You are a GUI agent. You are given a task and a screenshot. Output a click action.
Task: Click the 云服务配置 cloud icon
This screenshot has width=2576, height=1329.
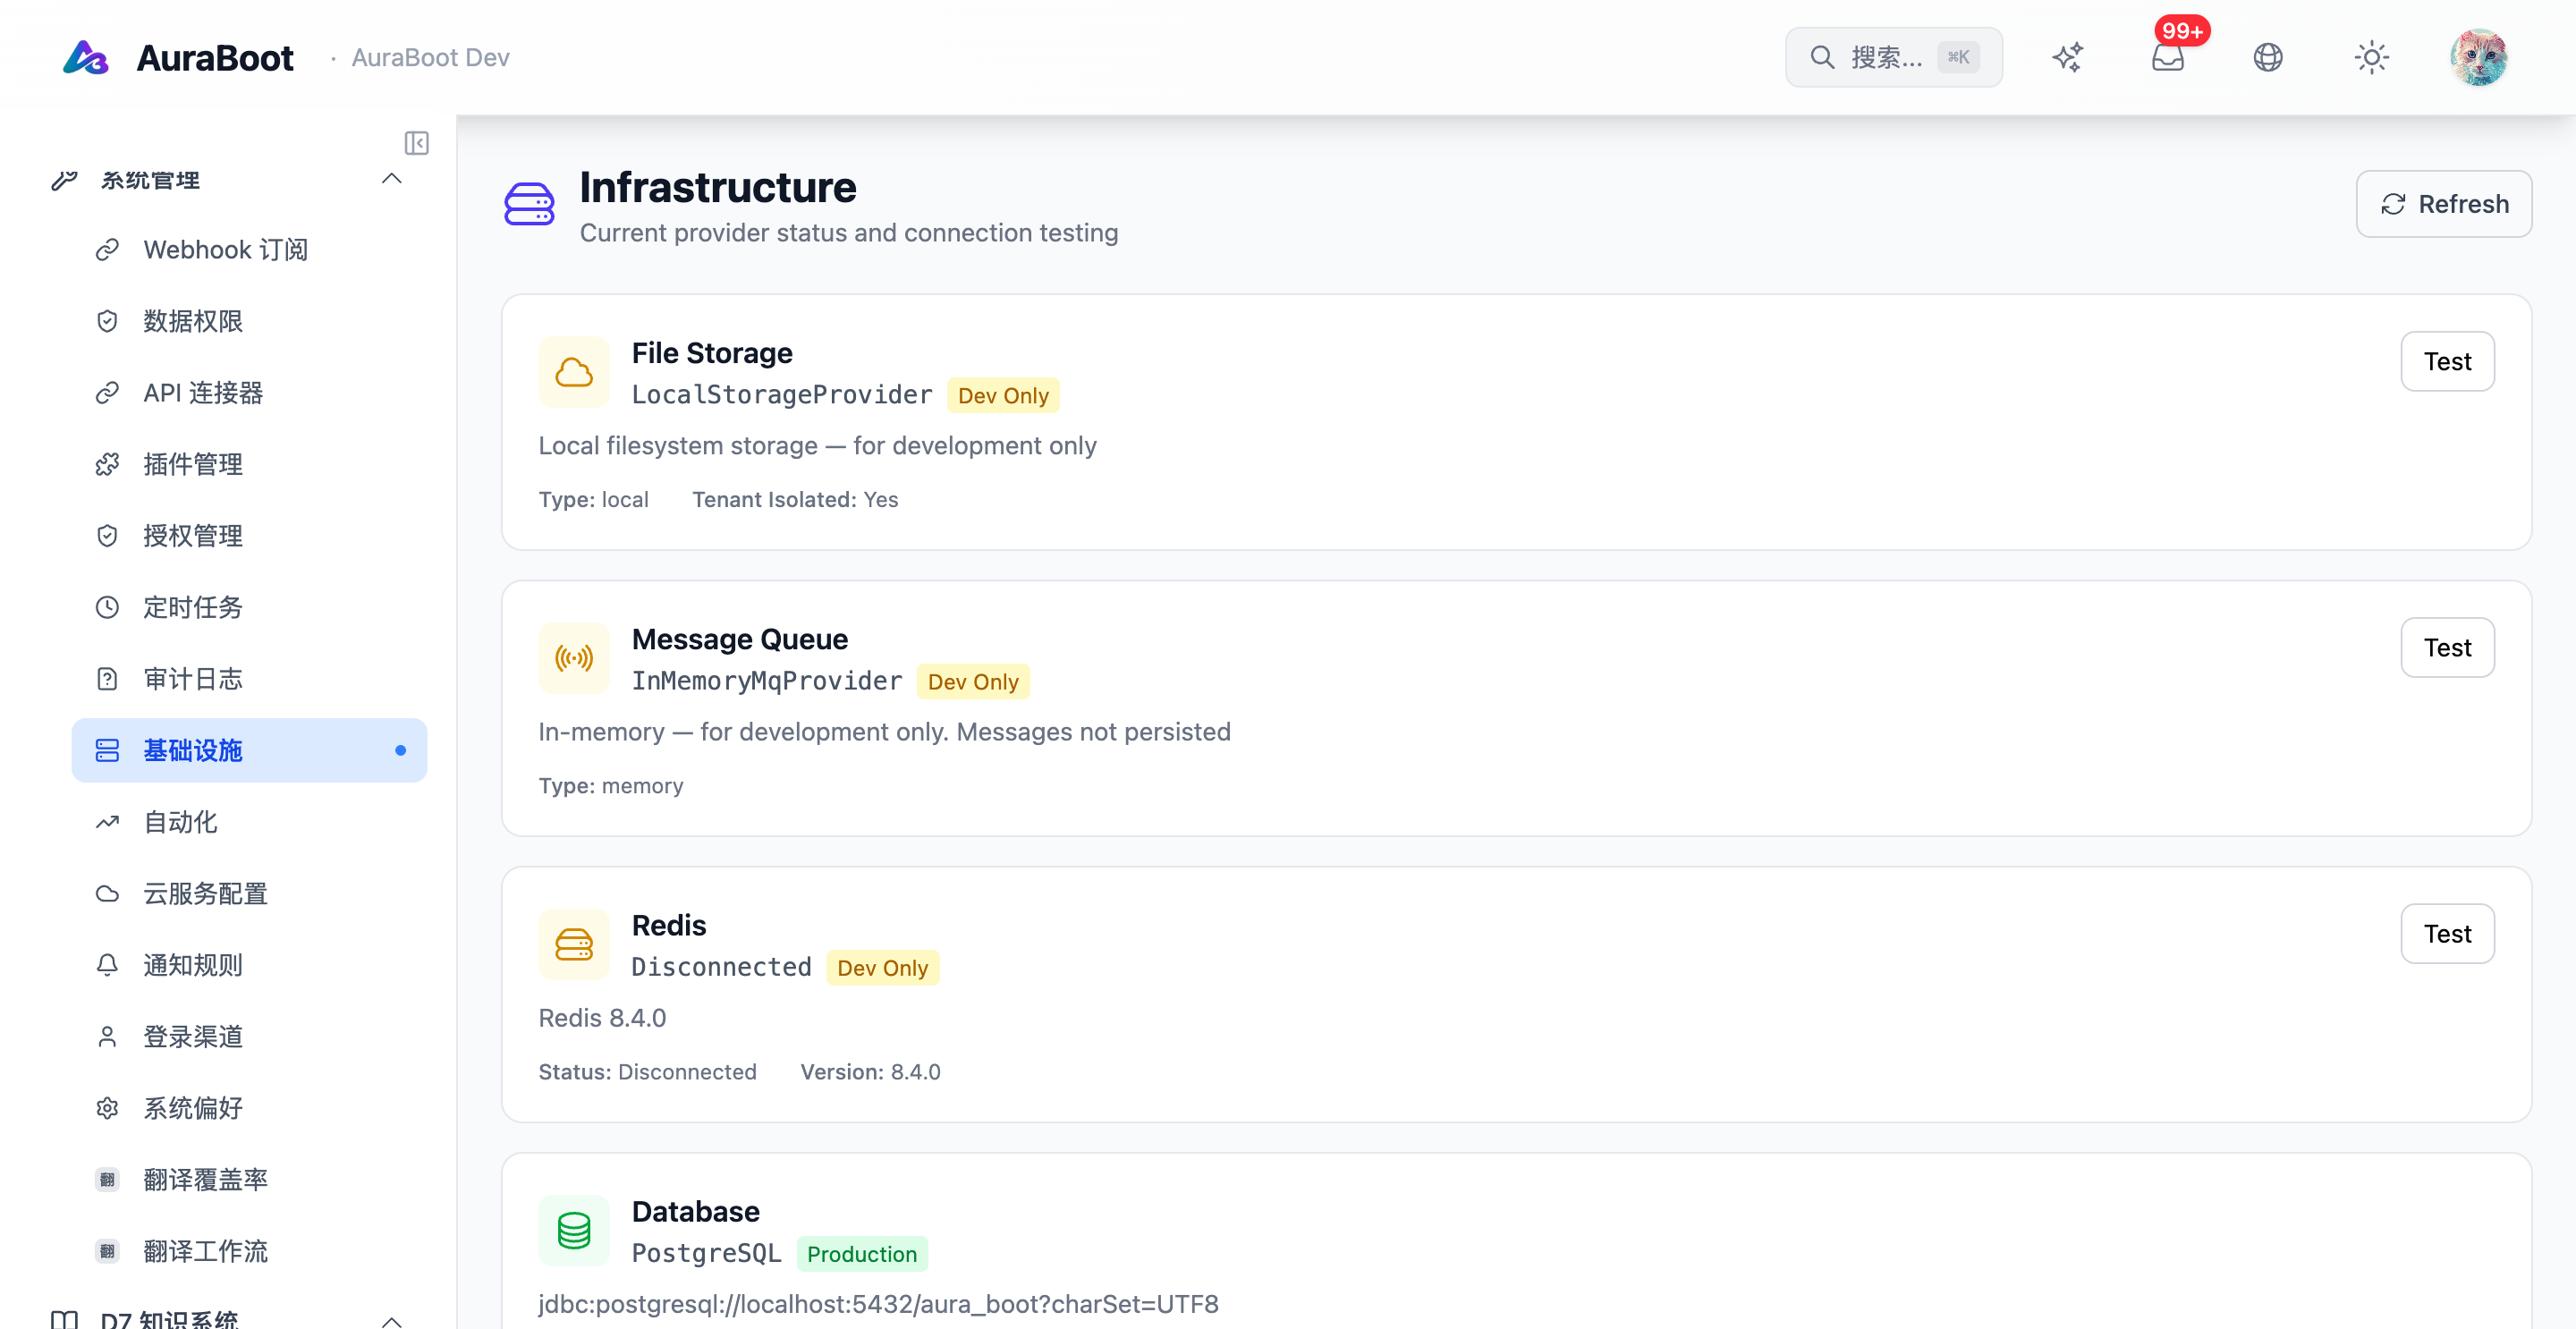click(x=107, y=893)
